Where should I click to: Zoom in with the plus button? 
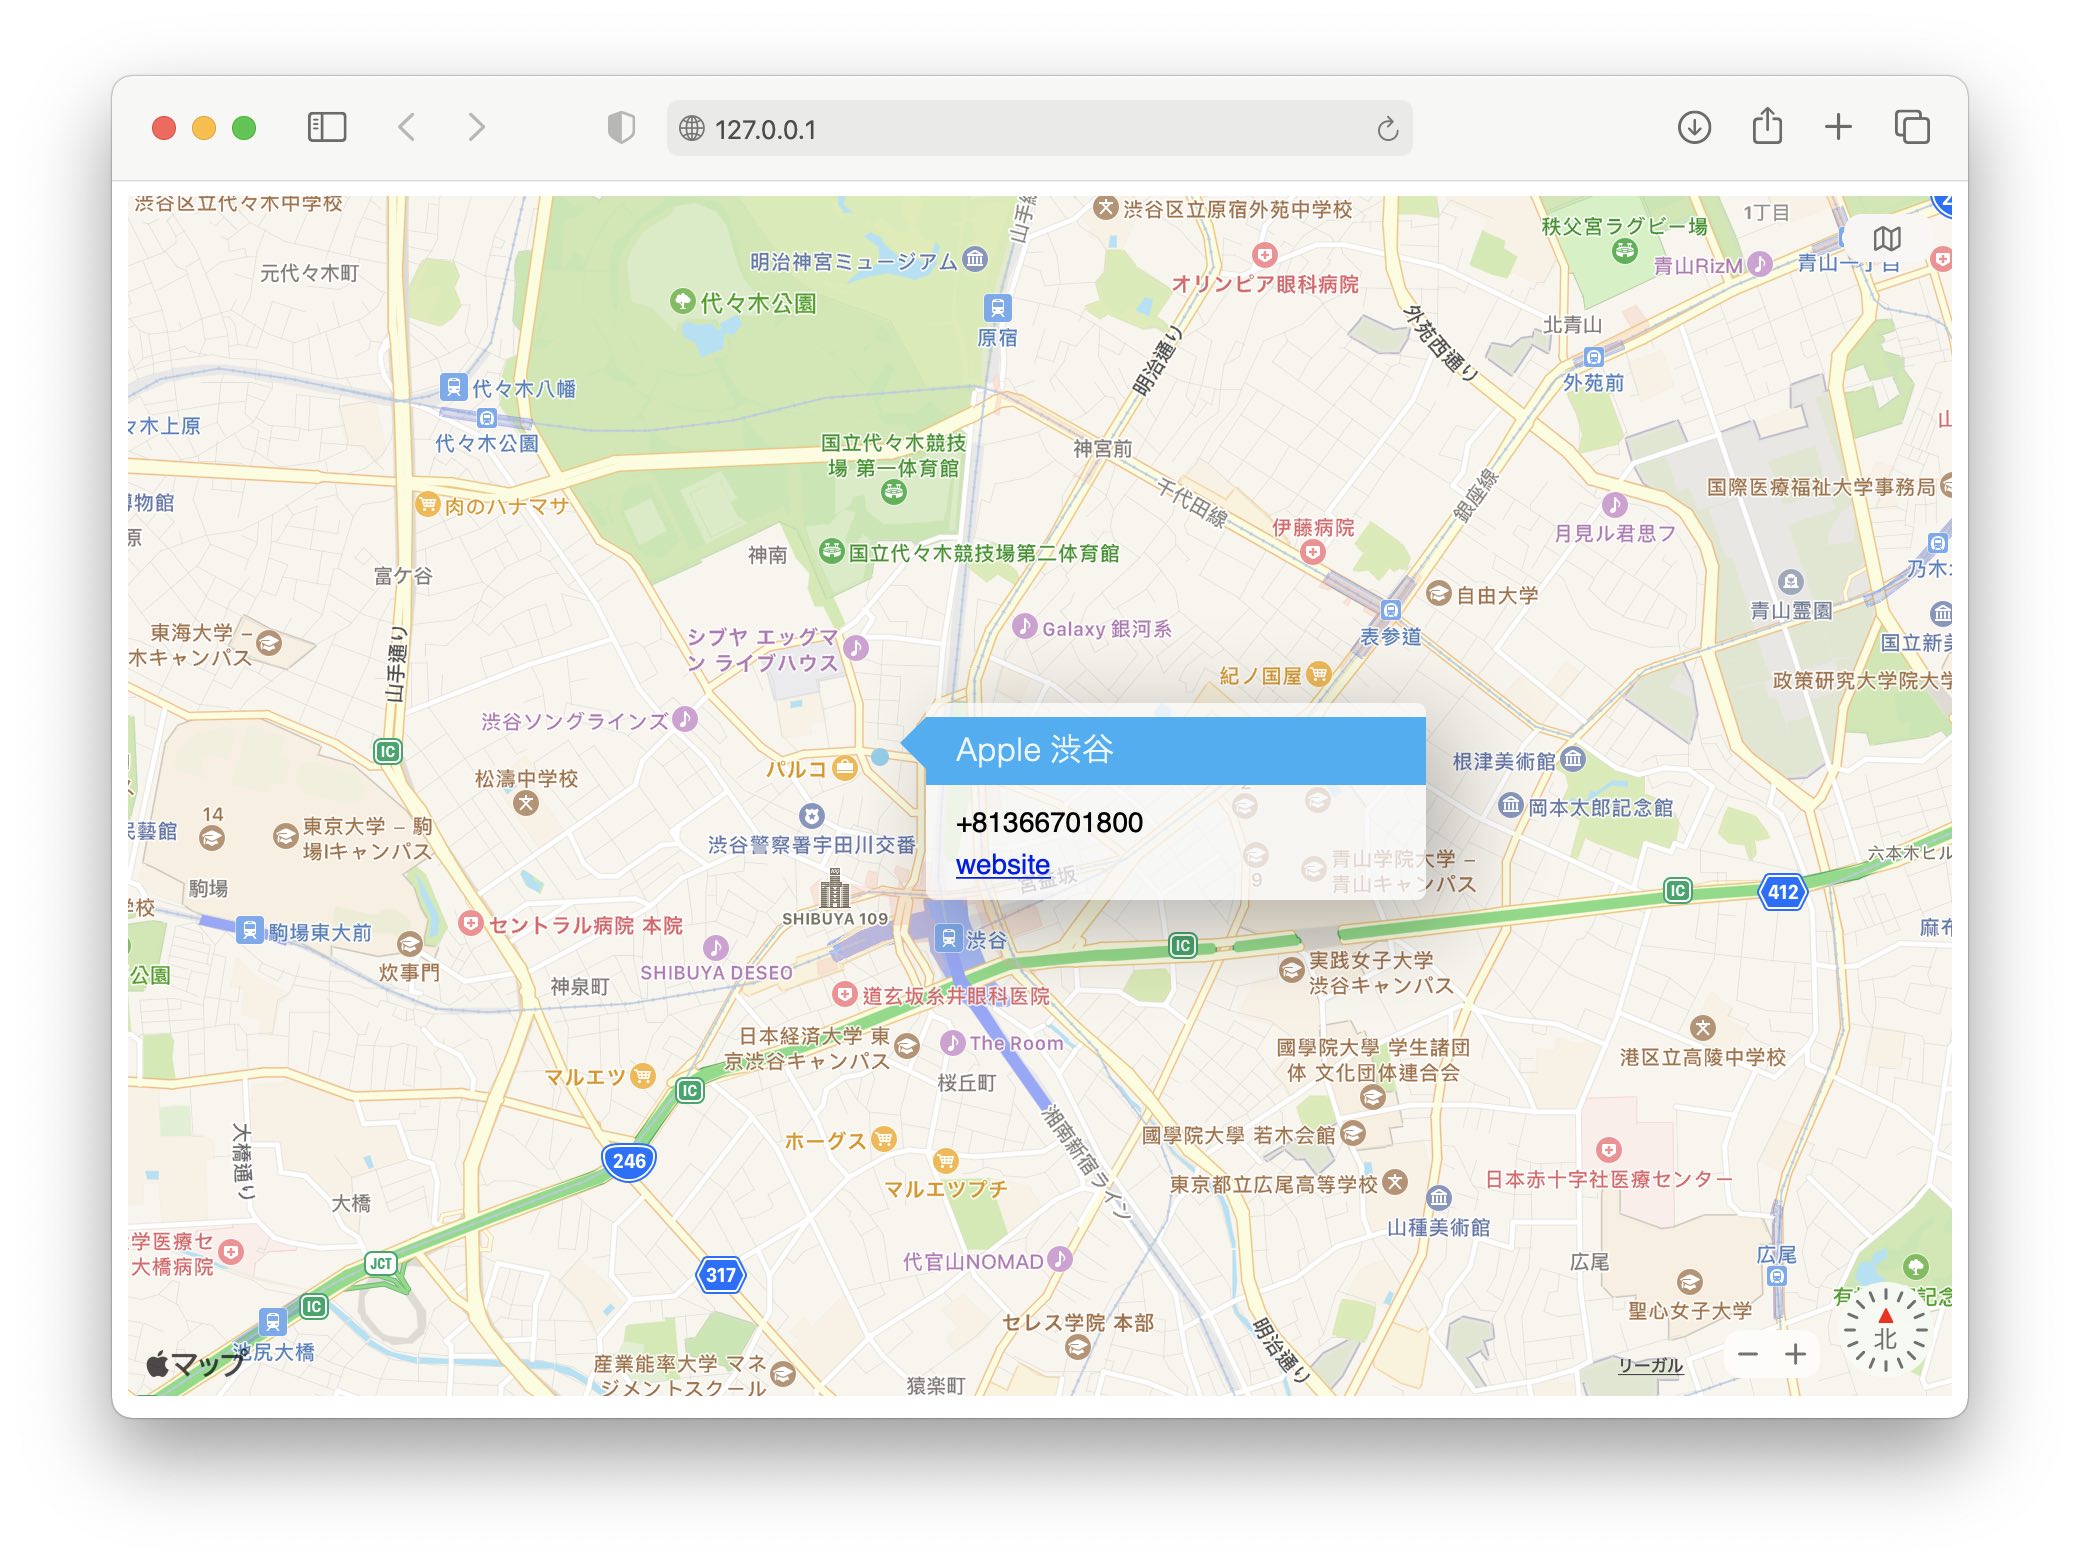[x=1795, y=1354]
